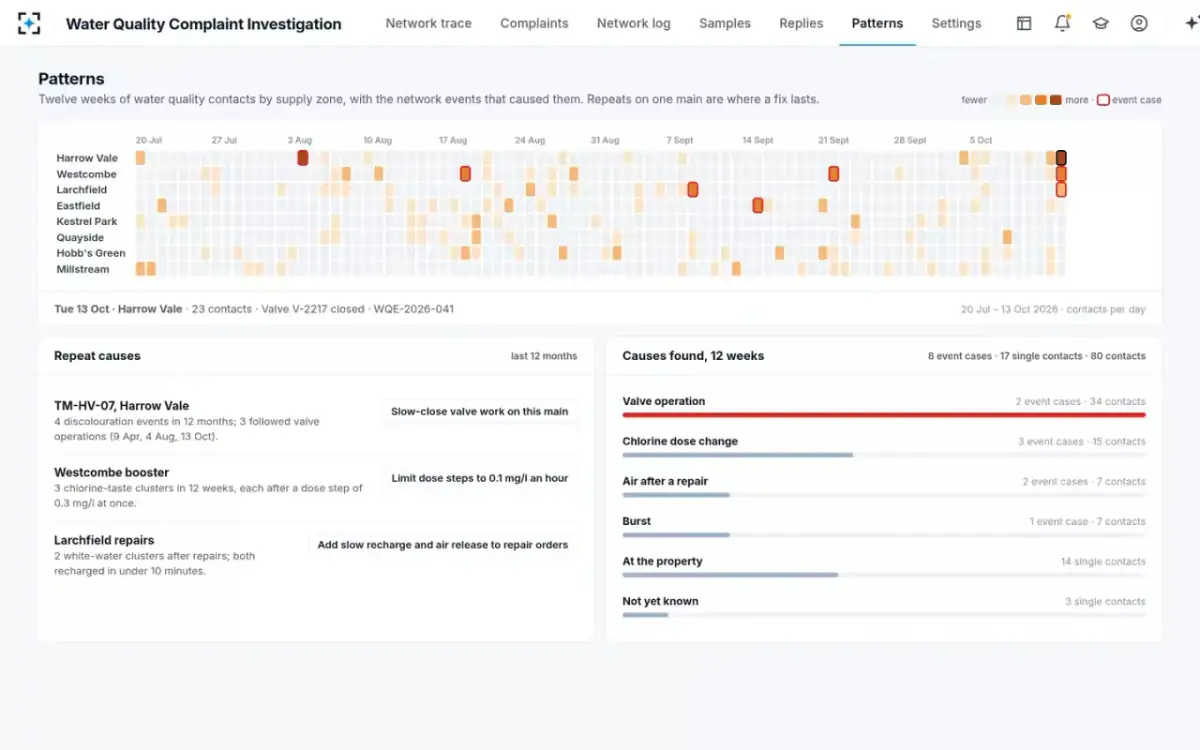Open the Replies tab
Image resolution: width=1200 pixels, height=750 pixels.
pos(801,23)
